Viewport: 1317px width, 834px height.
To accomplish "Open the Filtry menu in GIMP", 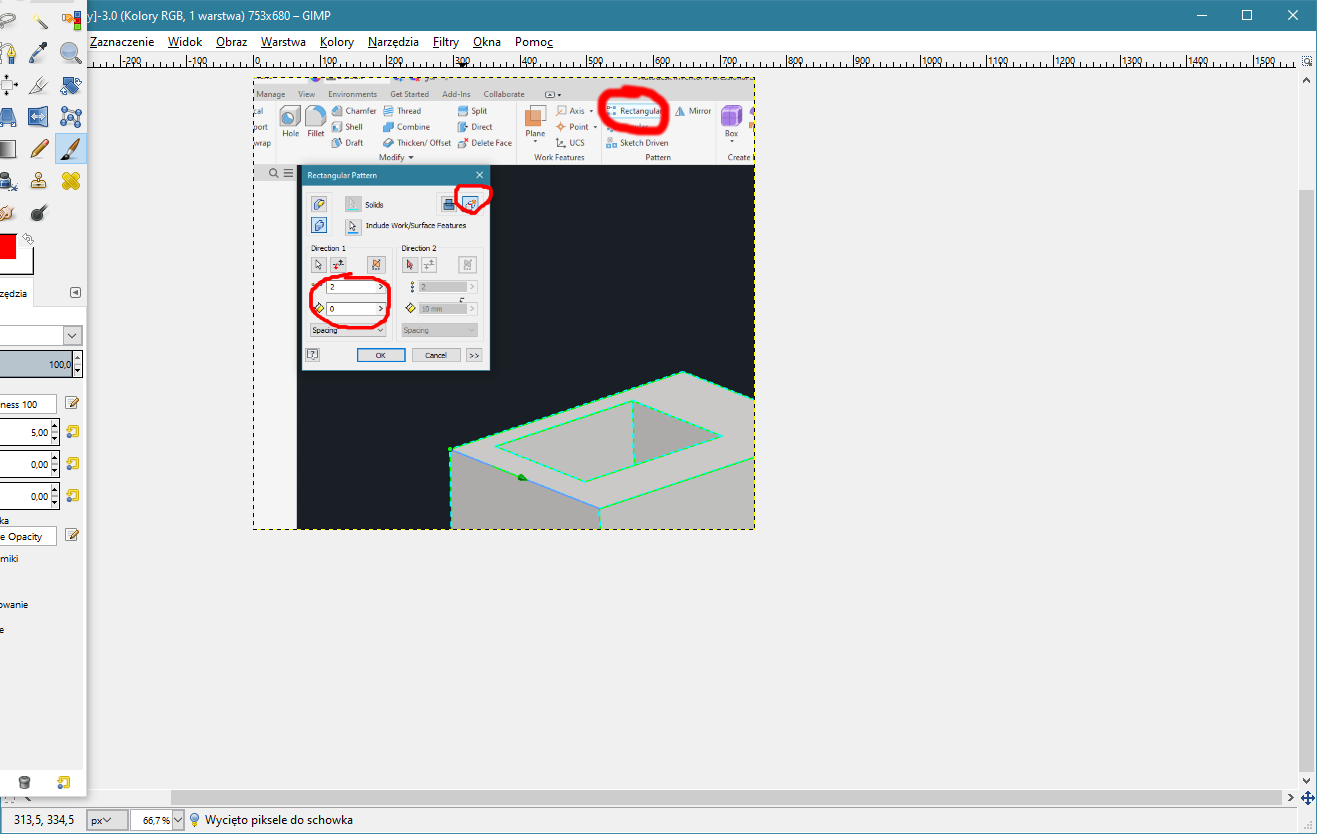I will [x=445, y=42].
